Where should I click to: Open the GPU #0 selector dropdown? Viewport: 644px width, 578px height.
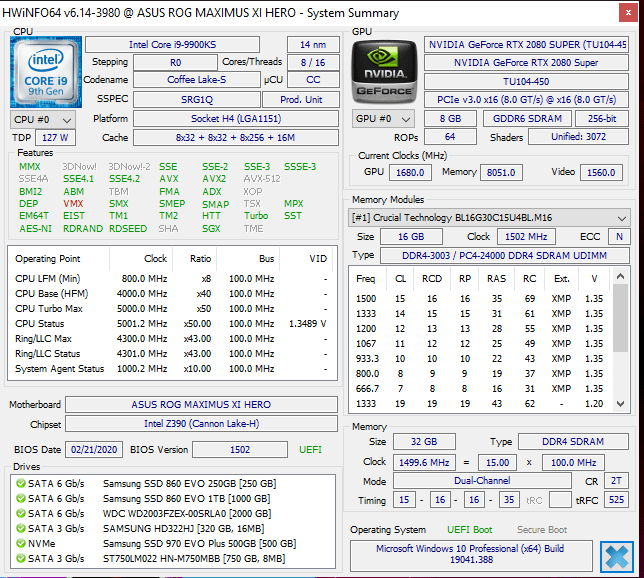tap(383, 119)
